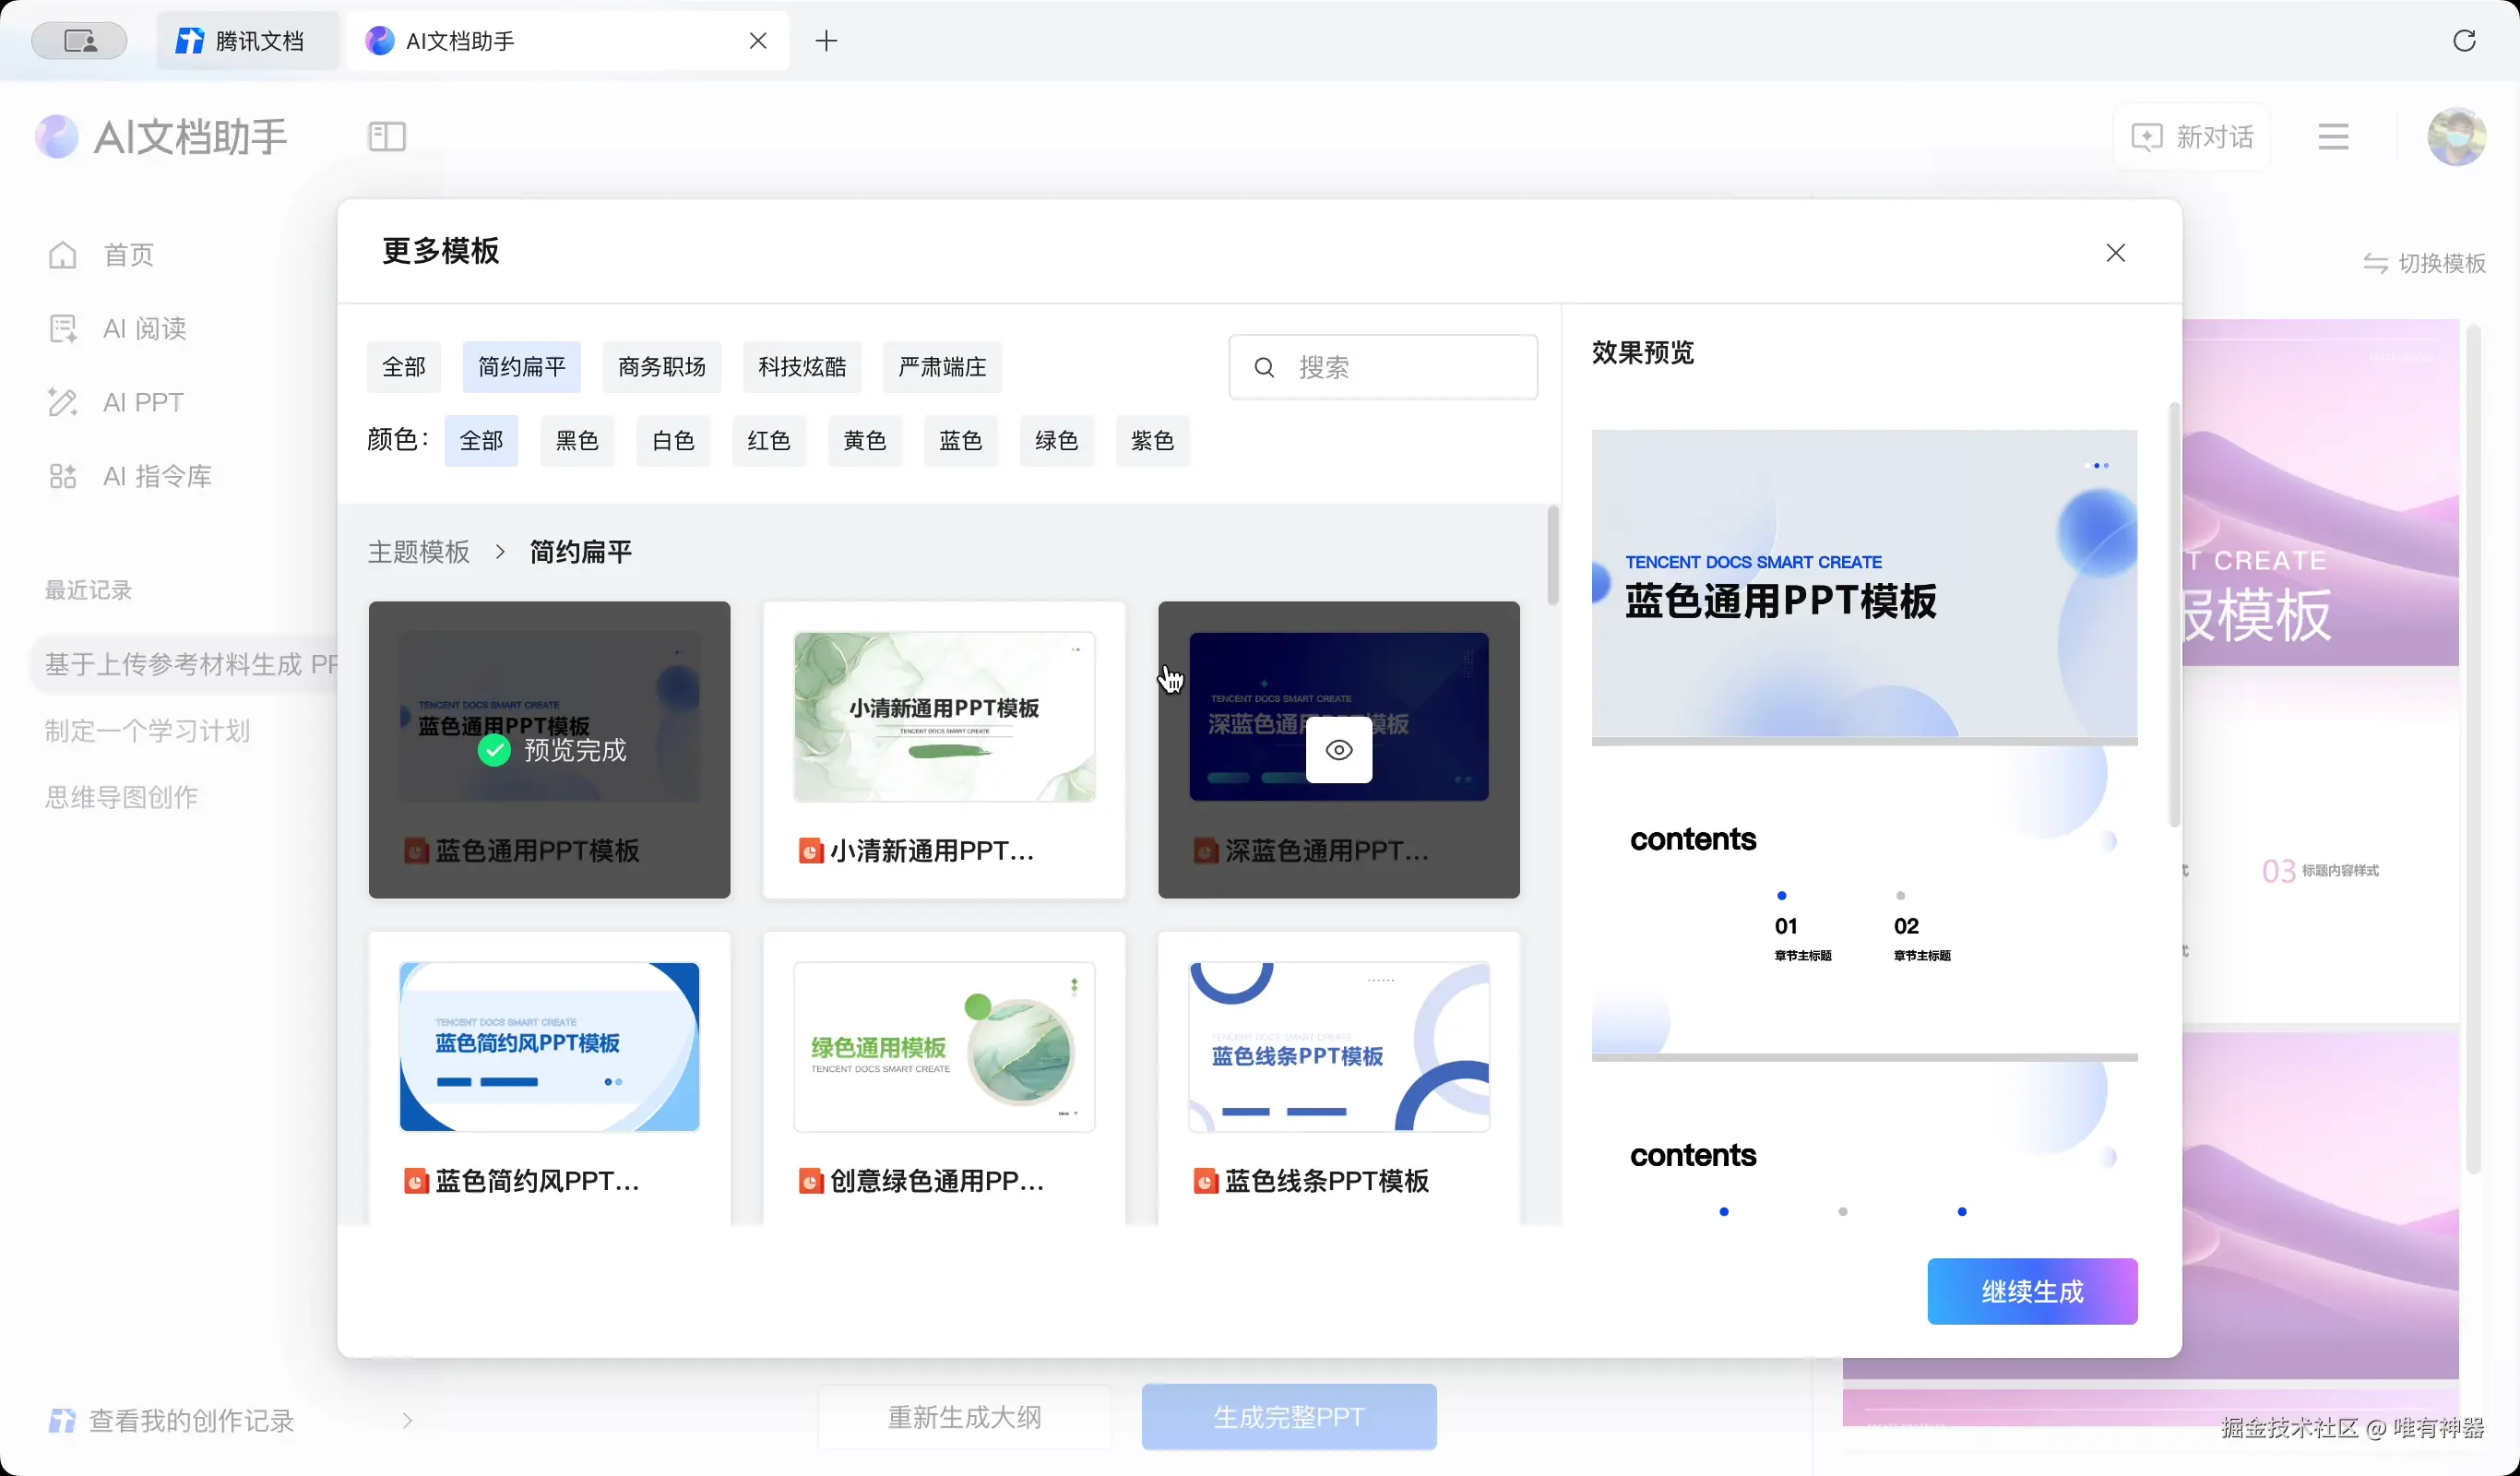2520x1476 pixels.
Task: Open AI 指令库 from the sidebar
Action: pos(155,476)
